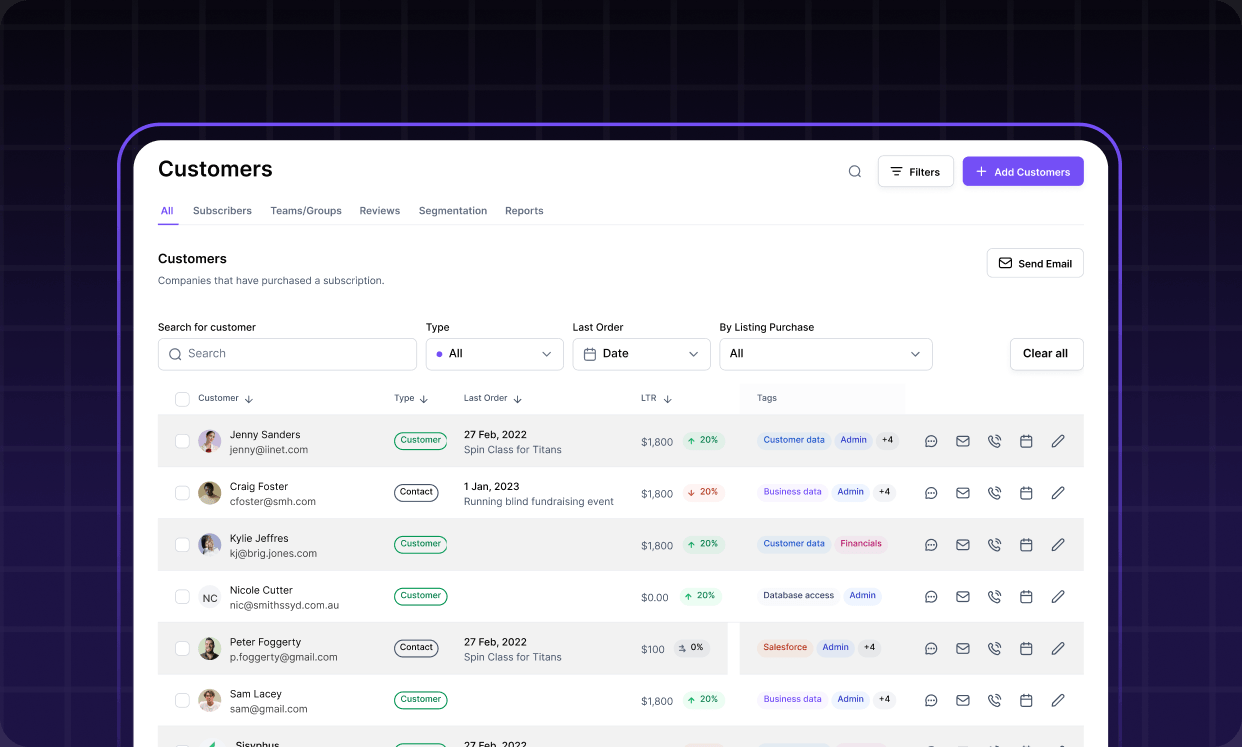
Task: Click the Add Customers button
Action: coord(1022,172)
